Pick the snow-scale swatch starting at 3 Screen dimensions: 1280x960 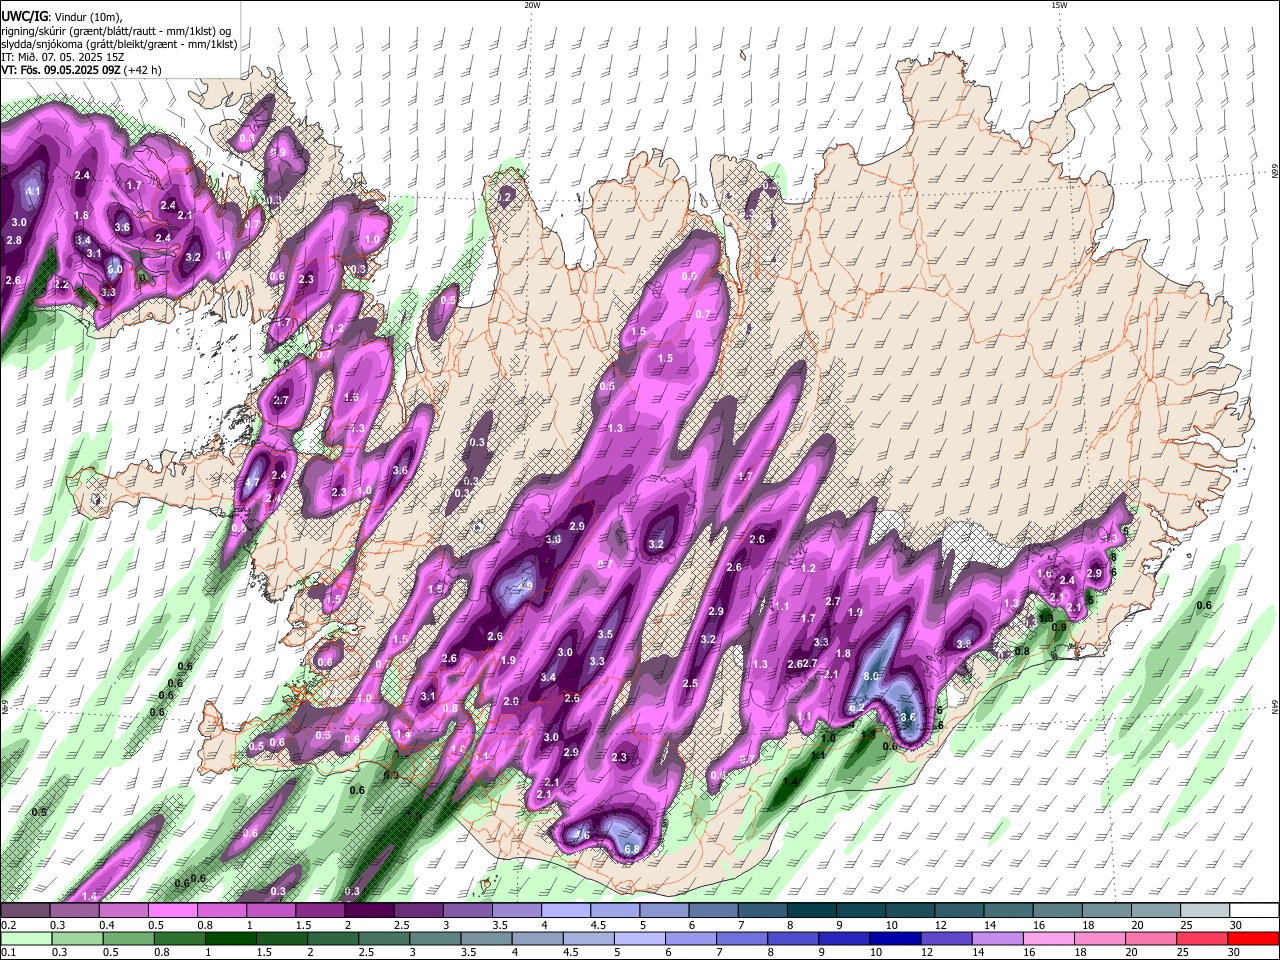point(467,911)
